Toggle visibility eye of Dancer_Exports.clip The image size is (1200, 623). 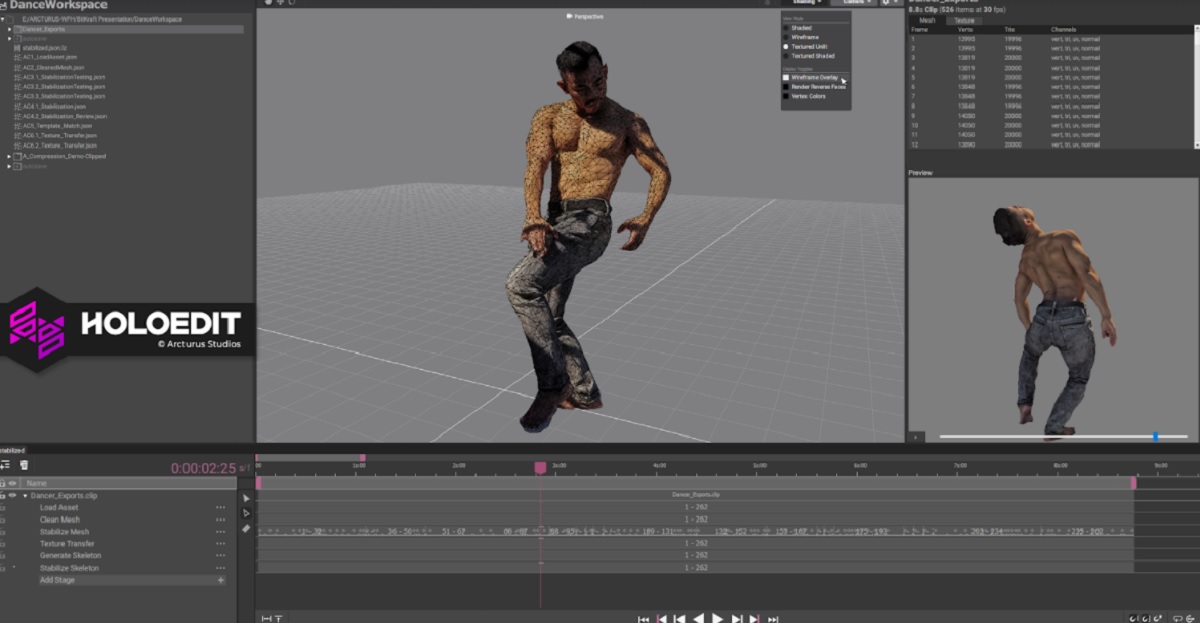coord(13,496)
